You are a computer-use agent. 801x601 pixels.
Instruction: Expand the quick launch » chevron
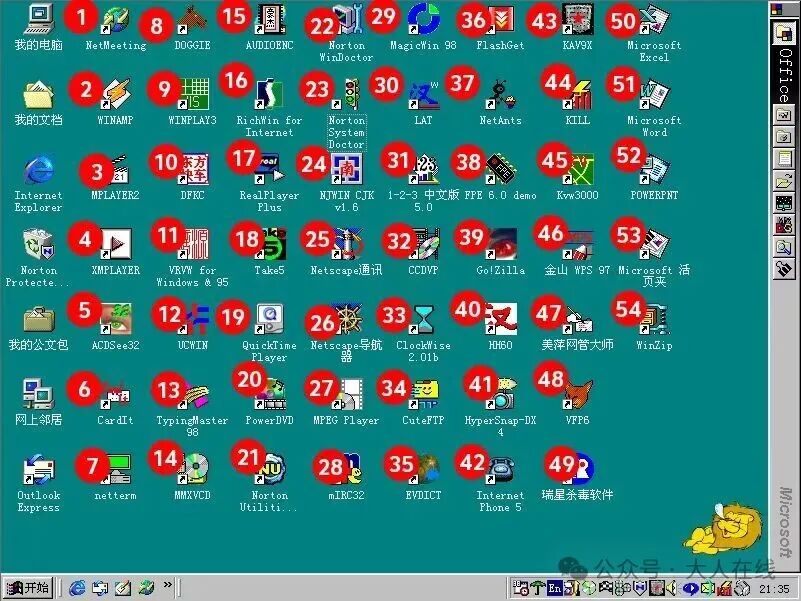point(168,585)
